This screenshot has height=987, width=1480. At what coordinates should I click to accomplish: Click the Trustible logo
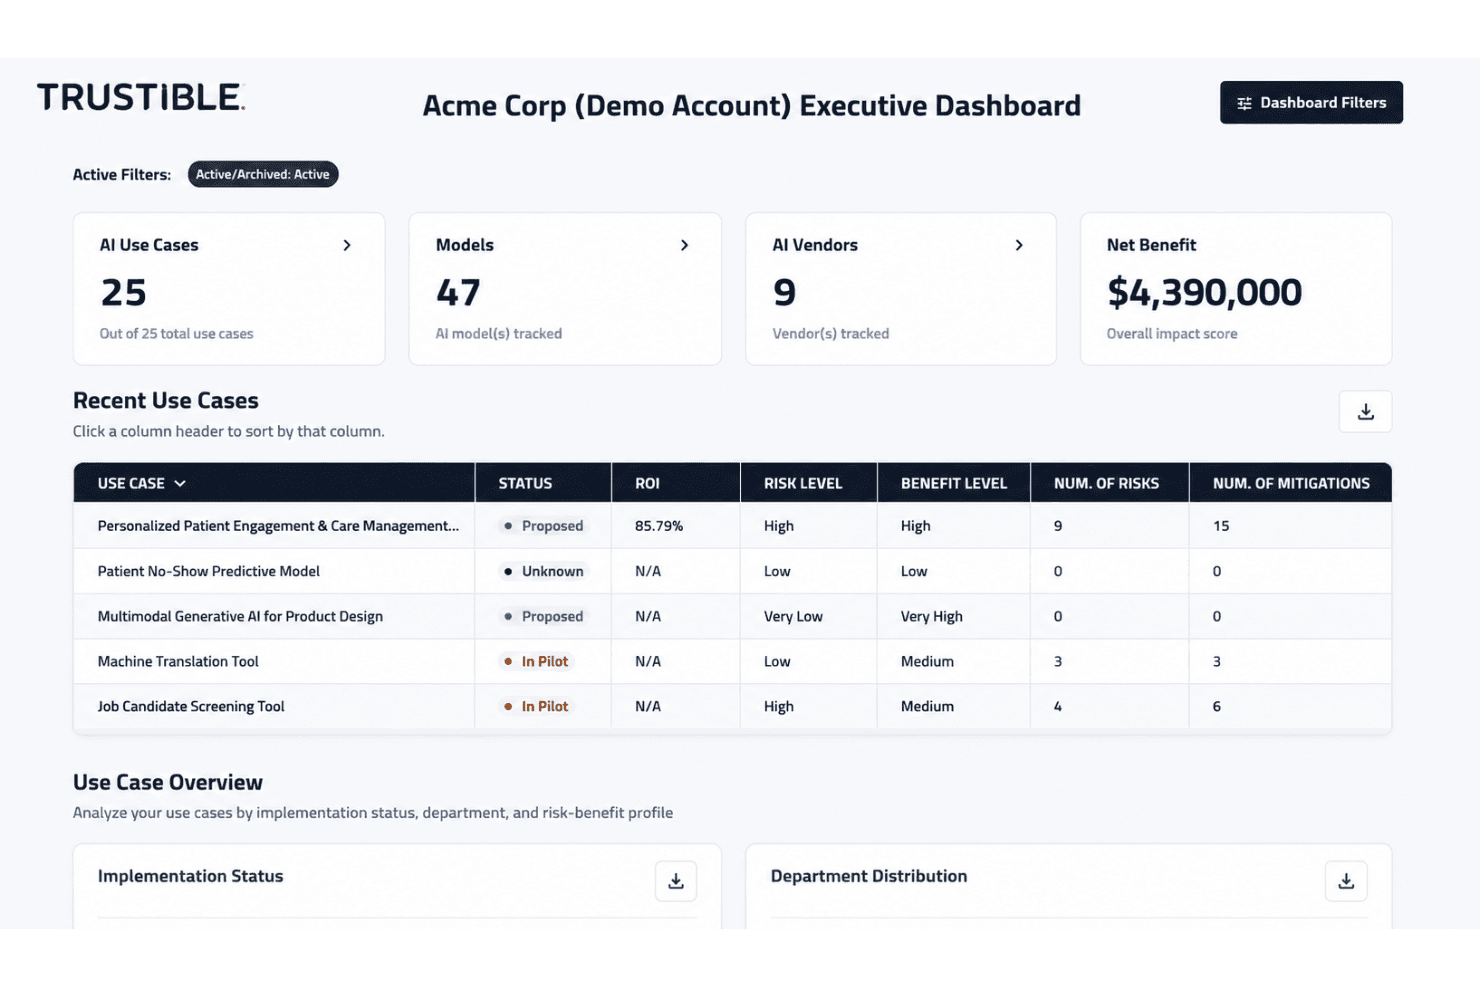click(141, 97)
